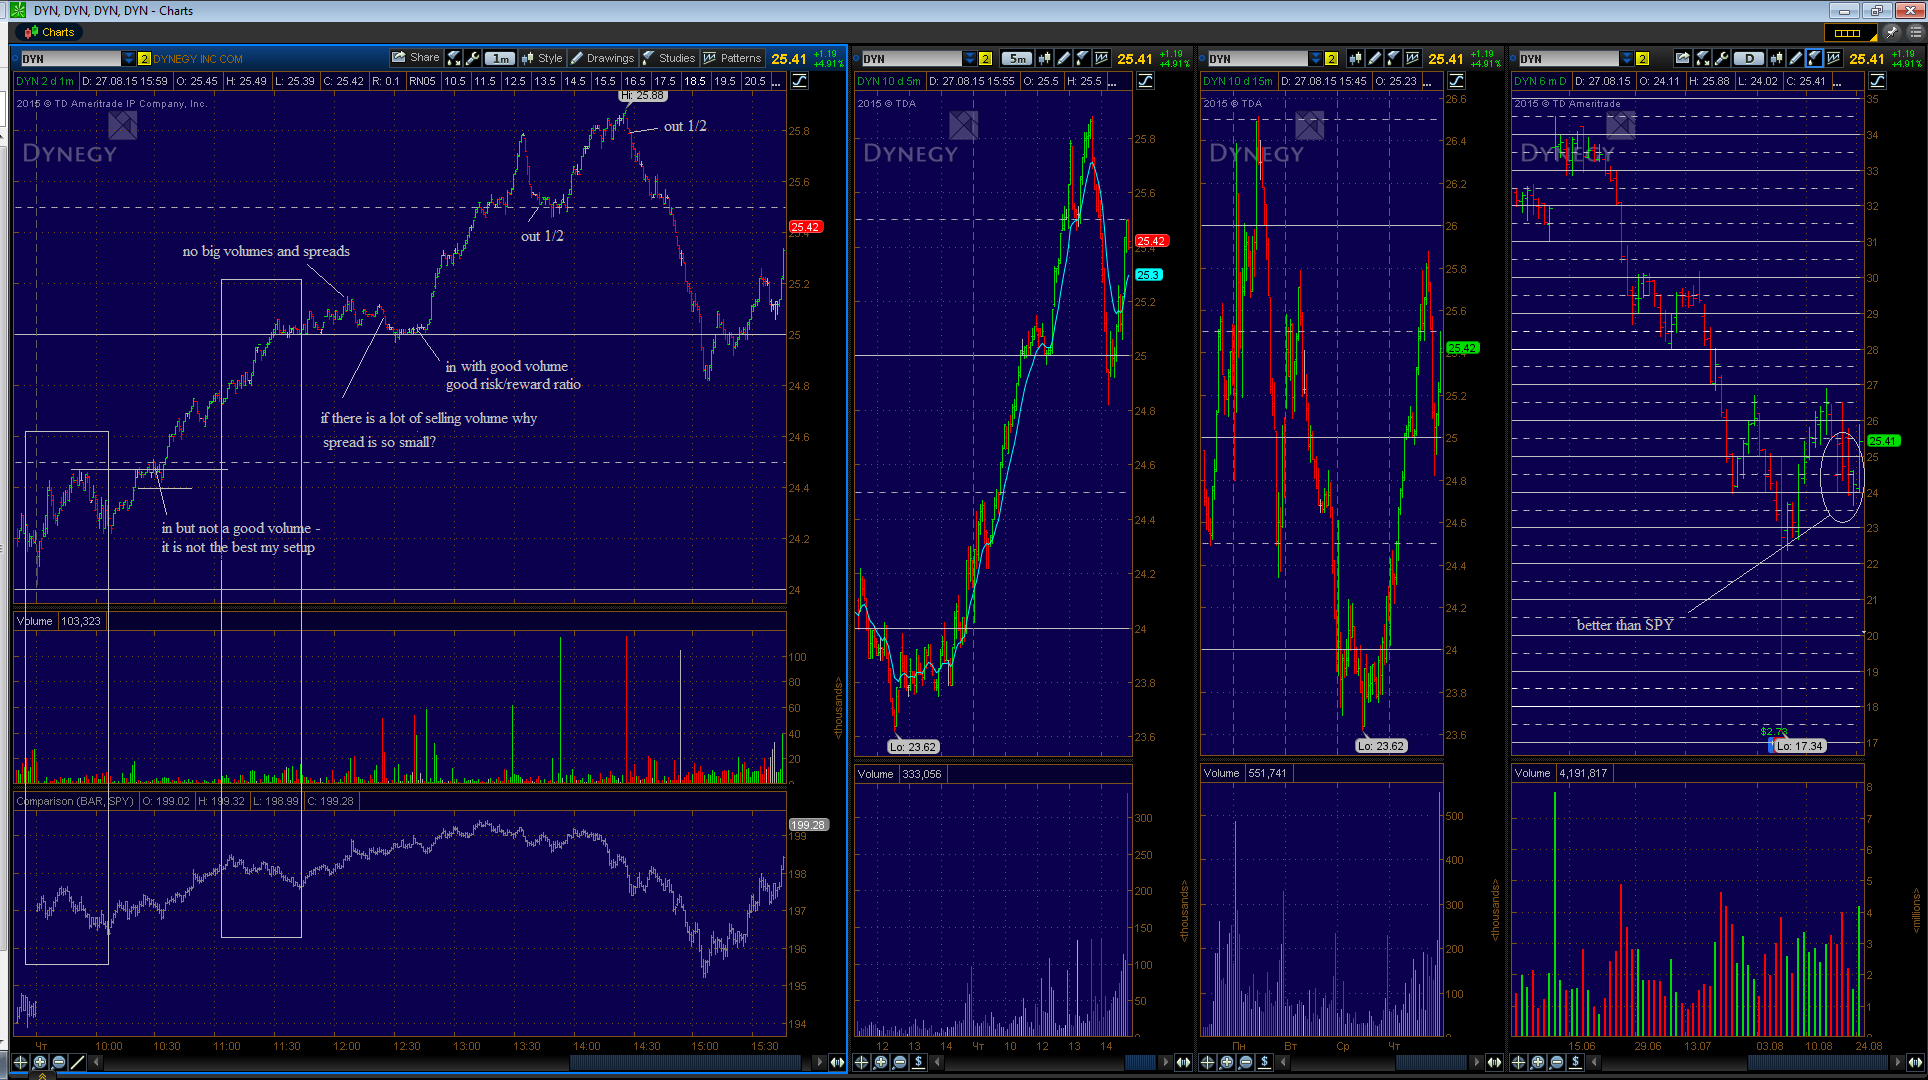The height and width of the screenshot is (1080, 1928).
Task: Toggle the pin-window icon at top right
Action: point(1892,33)
